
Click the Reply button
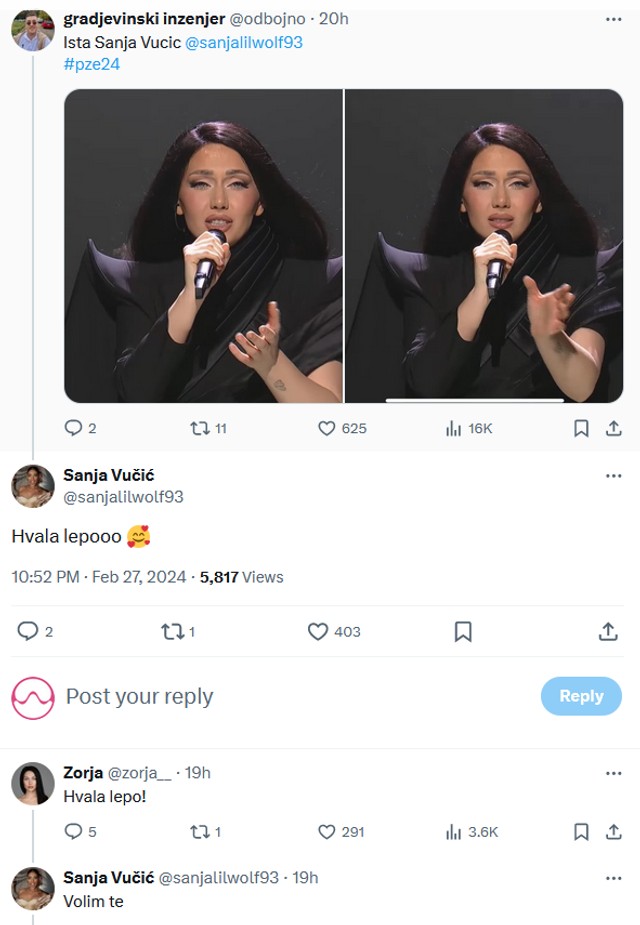click(581, 696)
